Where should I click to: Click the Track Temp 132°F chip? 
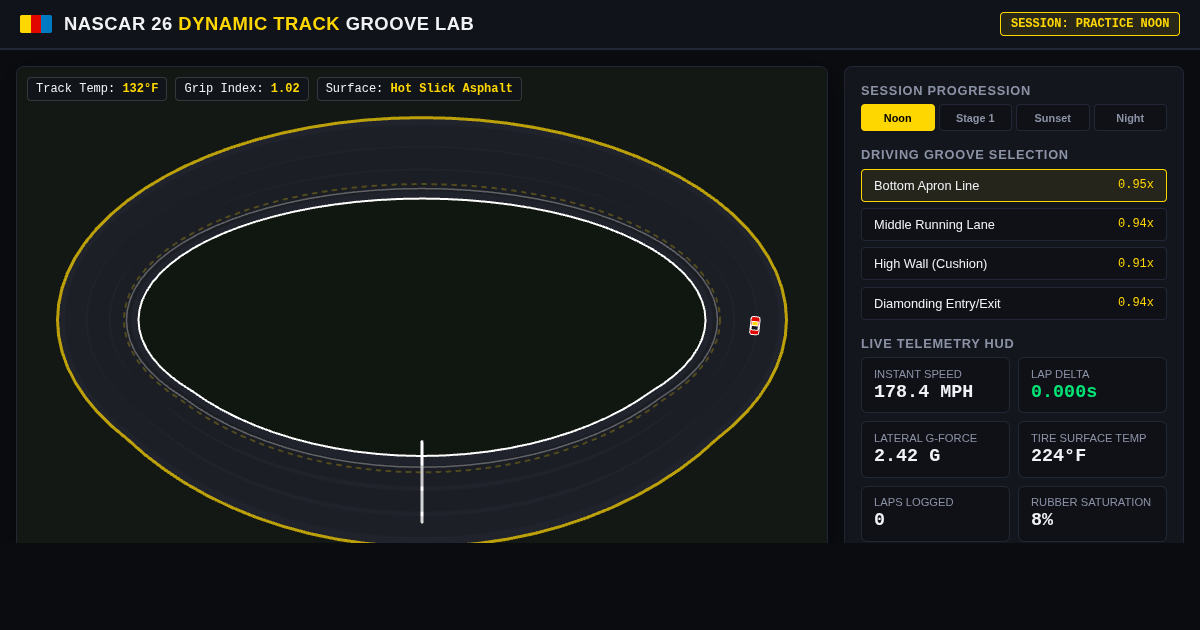[97, 89]
